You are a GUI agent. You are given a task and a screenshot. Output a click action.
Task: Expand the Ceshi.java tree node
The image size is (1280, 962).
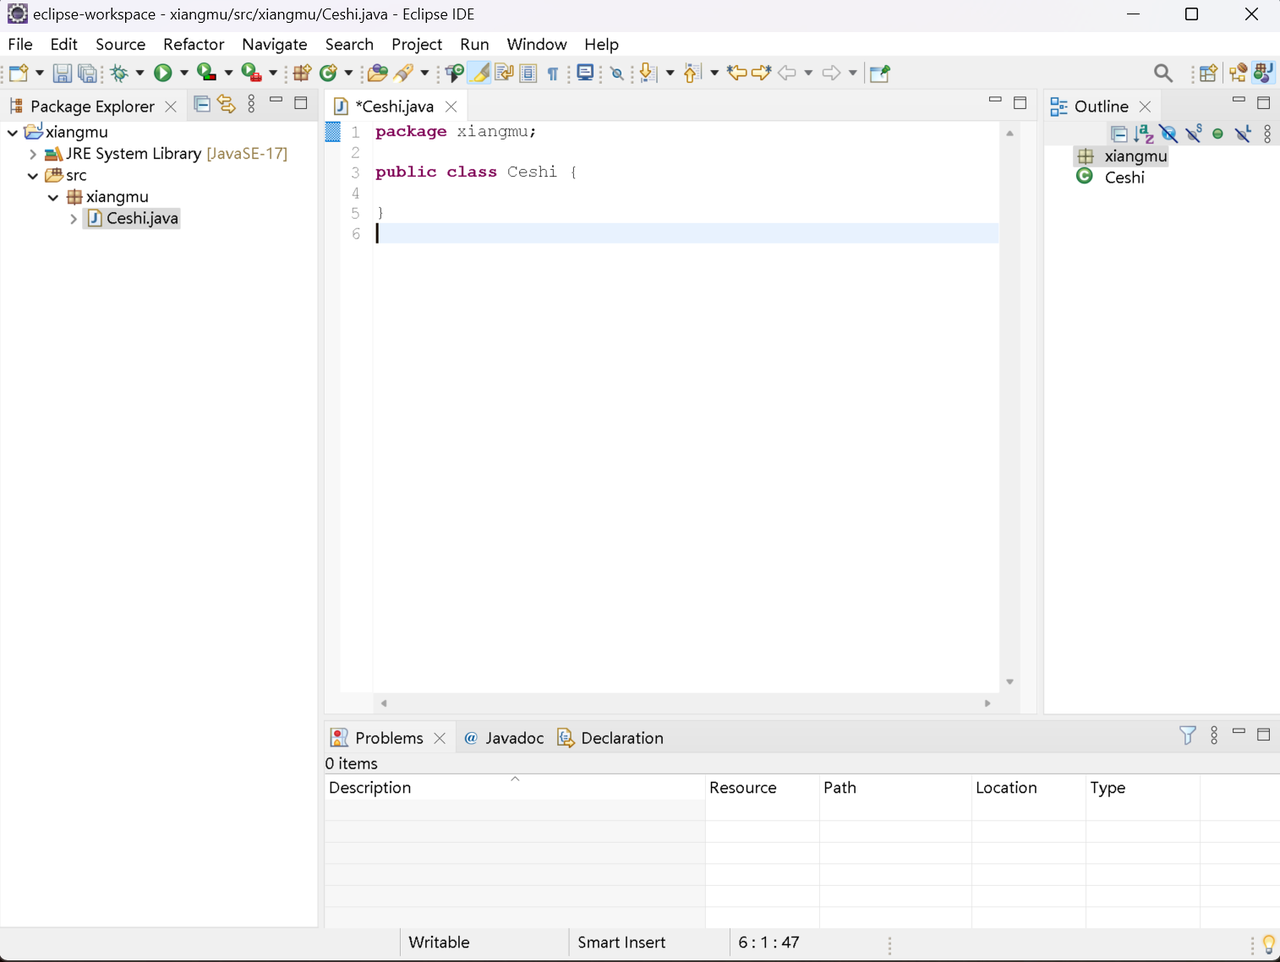click(x=73, y=219)
